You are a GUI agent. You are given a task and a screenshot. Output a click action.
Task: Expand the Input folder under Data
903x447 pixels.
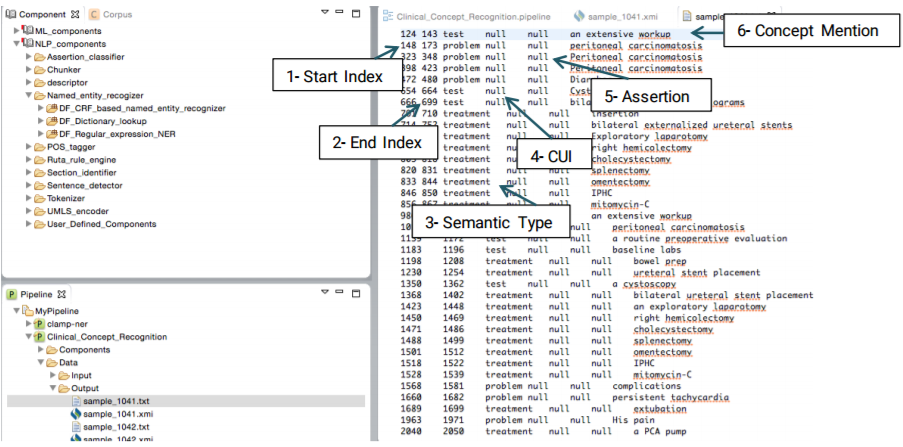click(52, 375)
